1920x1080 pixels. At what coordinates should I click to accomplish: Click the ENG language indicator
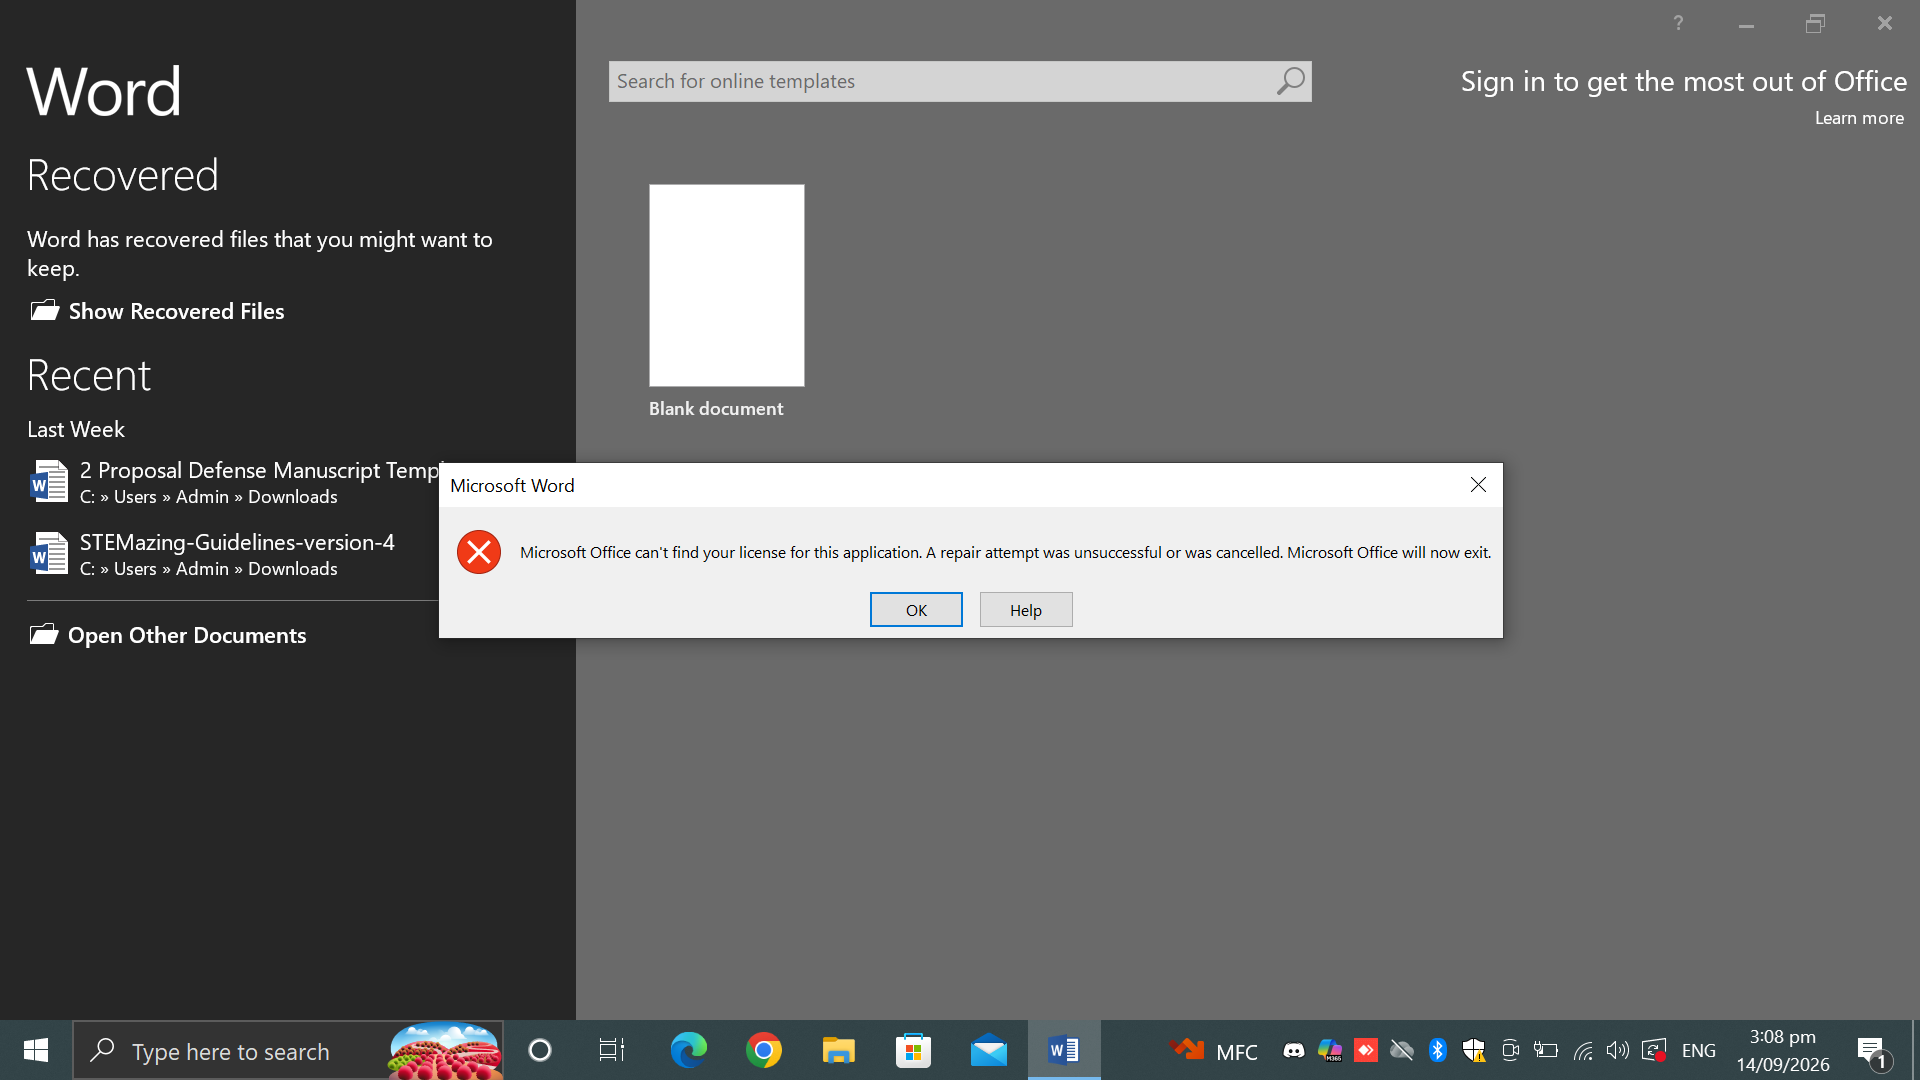(1699, 1050)
